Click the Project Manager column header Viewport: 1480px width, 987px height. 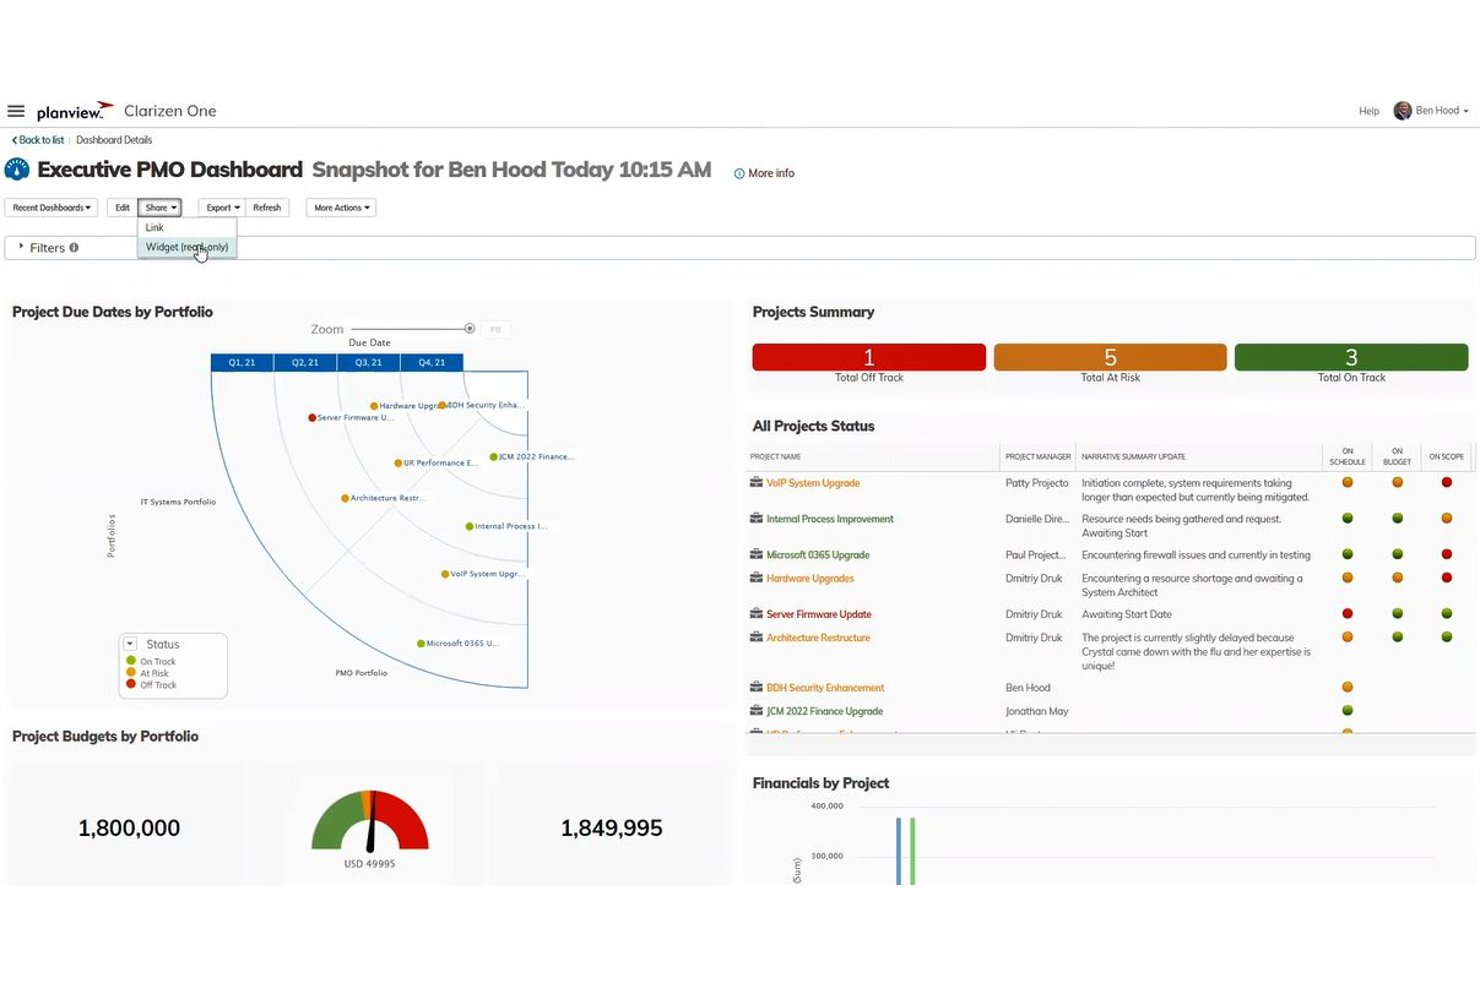click(x=1038, y=457)
